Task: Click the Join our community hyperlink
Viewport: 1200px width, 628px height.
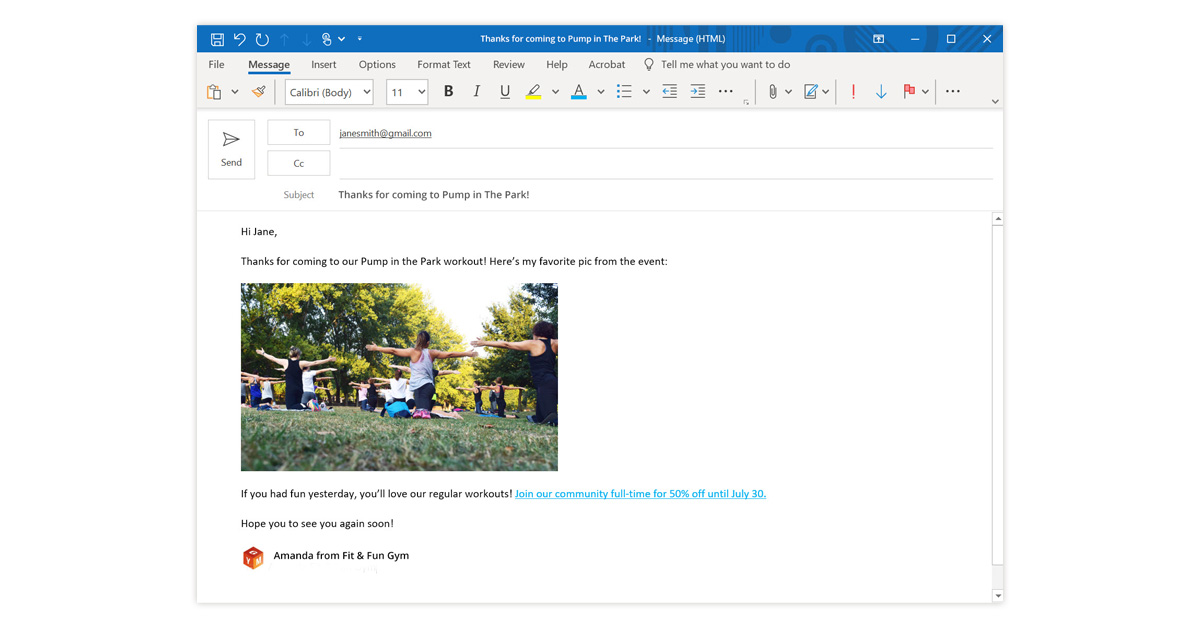Action: pyautogui.click(x=640, y=494)
